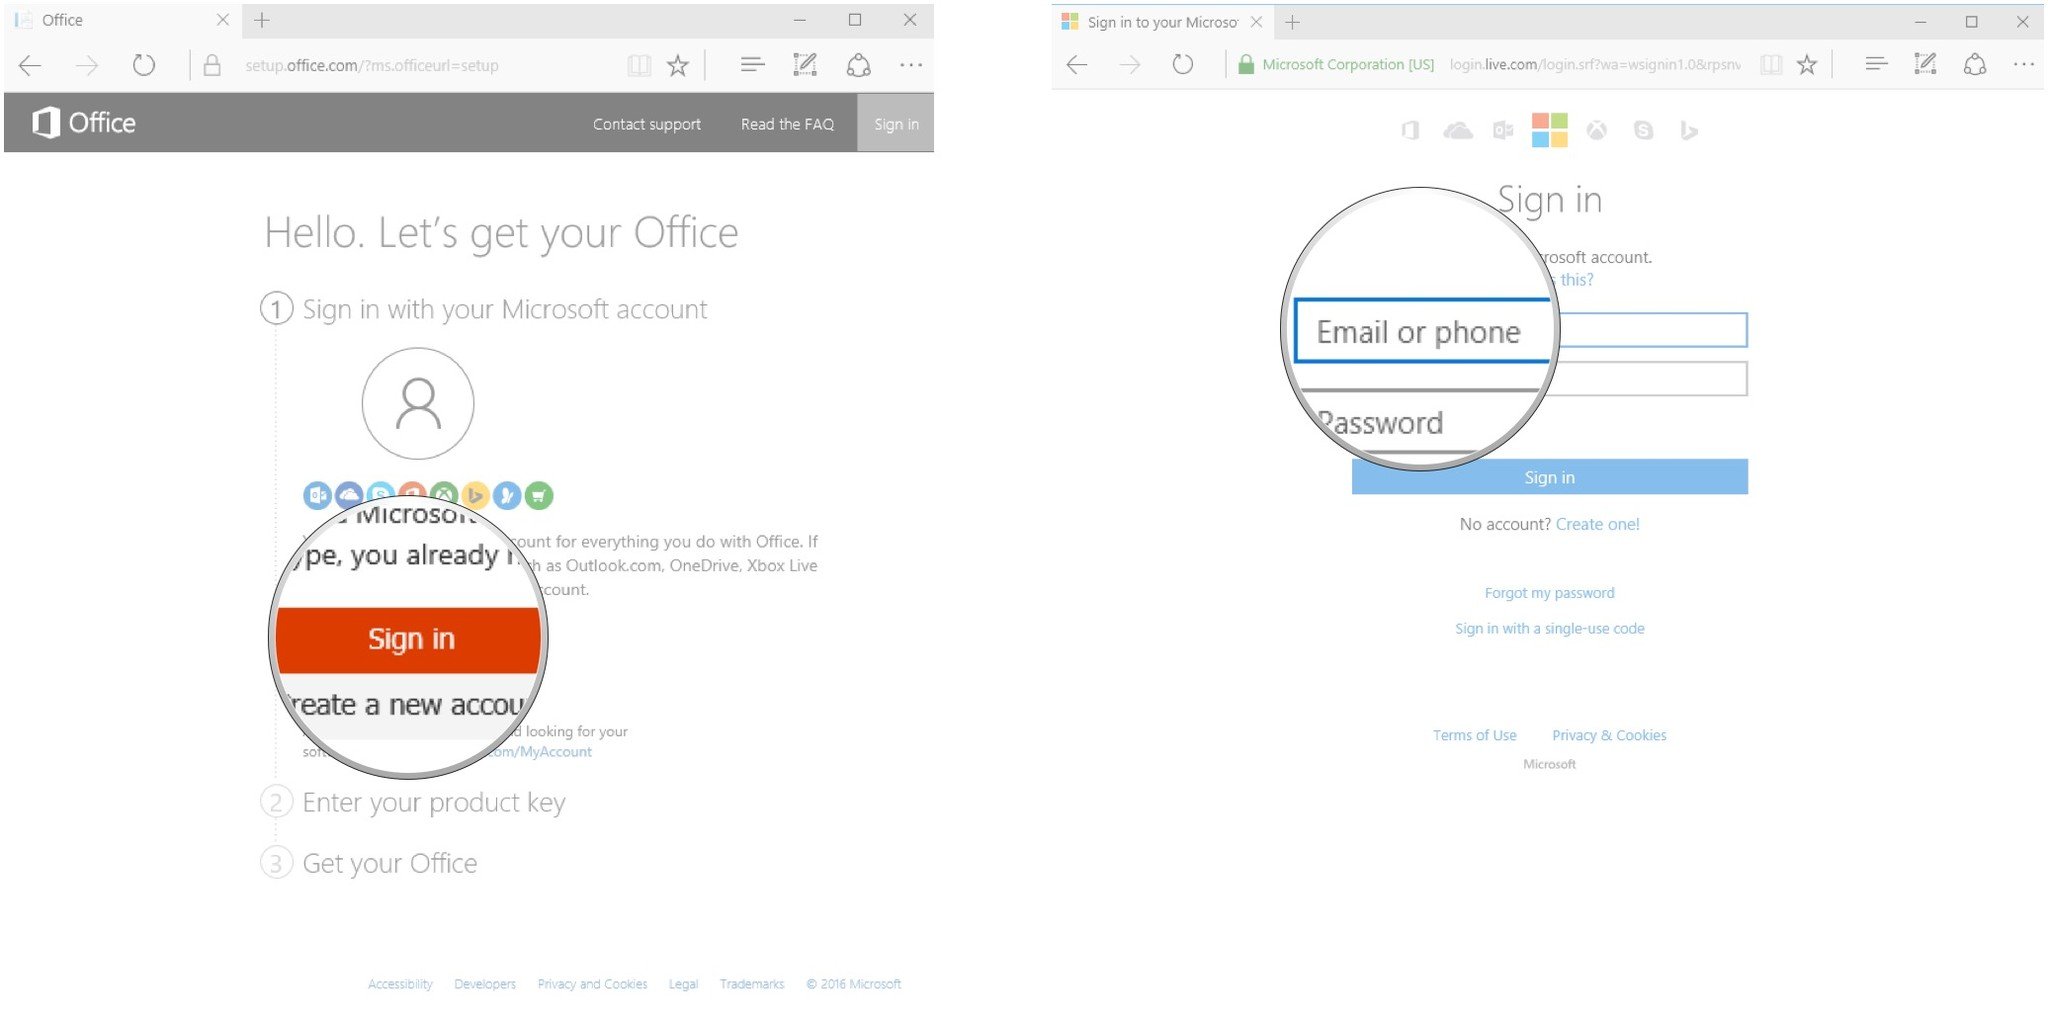This screenshot has width=2048, height=1020.
Task: Open Terms of Use link
Action: [x=1474, y=735]
